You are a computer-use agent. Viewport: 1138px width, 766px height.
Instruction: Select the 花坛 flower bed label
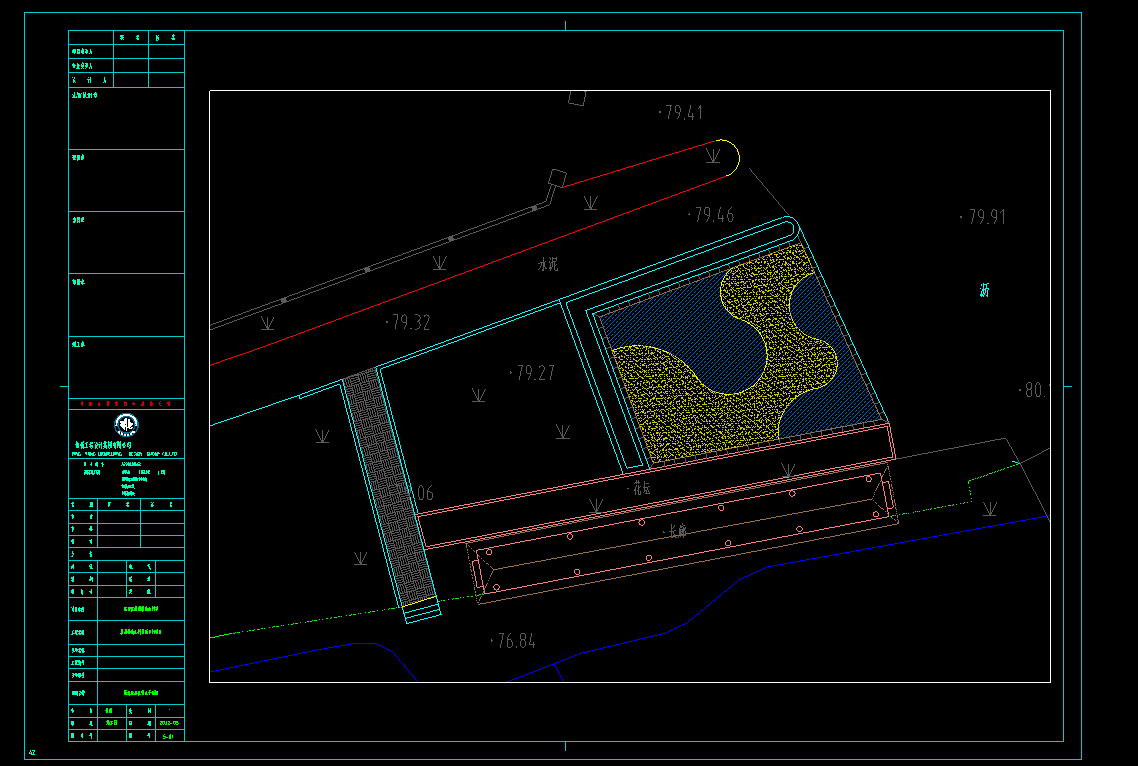641,489
